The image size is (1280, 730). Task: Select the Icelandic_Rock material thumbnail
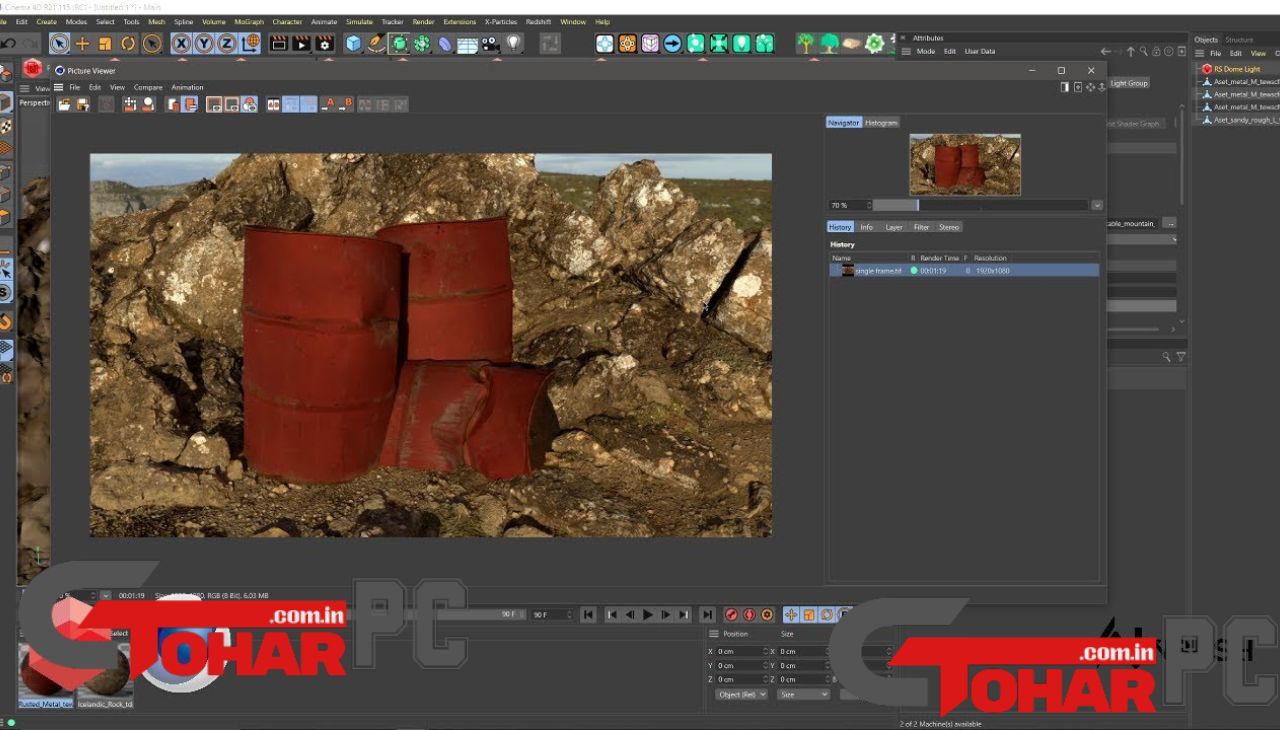pos(105,675)
